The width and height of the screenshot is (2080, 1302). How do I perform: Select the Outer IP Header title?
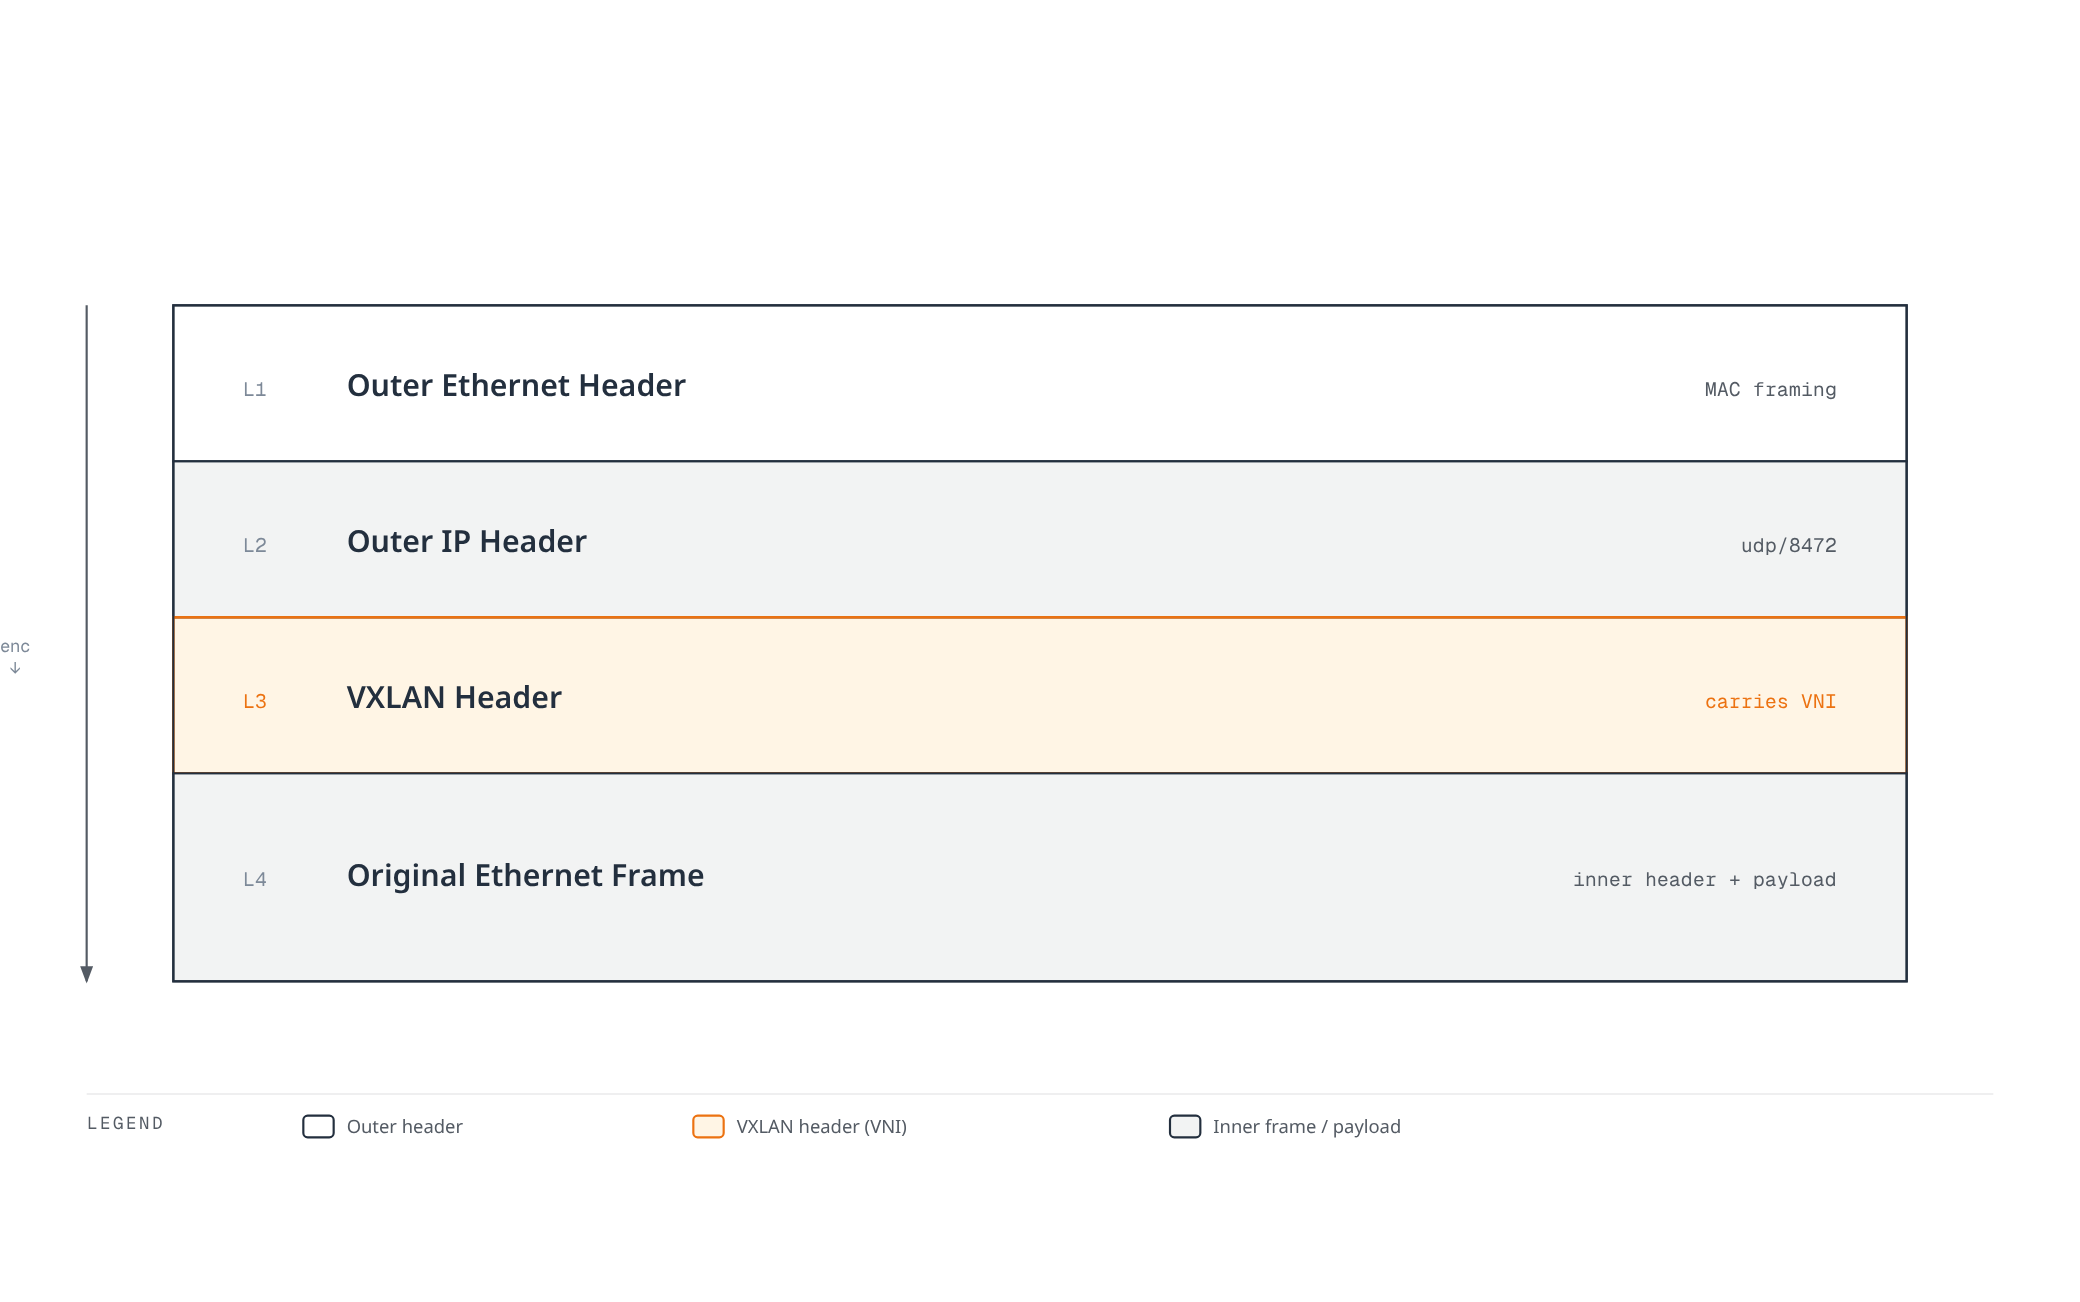466,541
